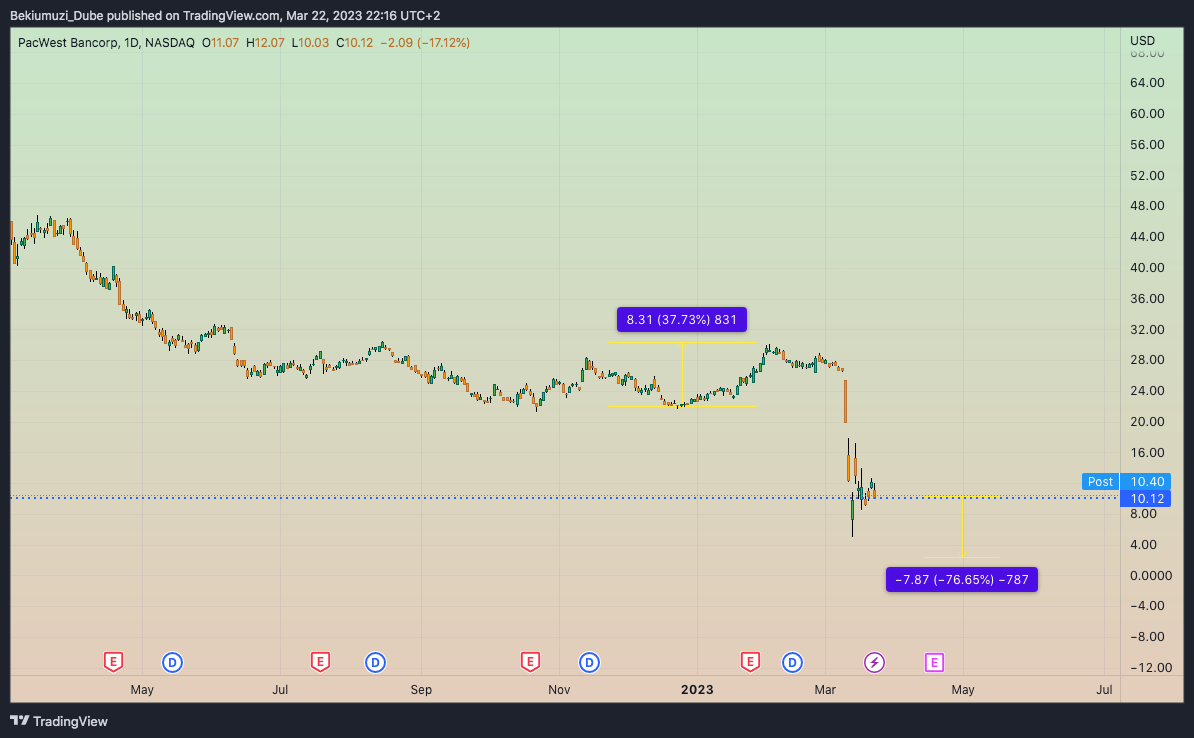The image size is (1194, 738).
Task: Select the blue dividend marker between Jul and Sep
Action: [375, 663]
